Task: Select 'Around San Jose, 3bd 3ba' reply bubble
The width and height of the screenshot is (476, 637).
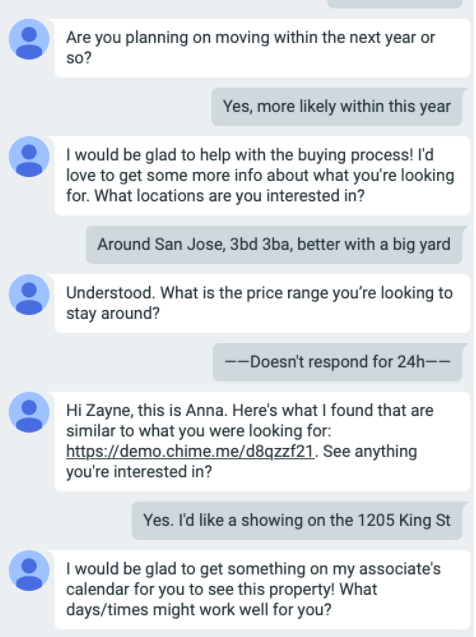Action: point(274,245)
